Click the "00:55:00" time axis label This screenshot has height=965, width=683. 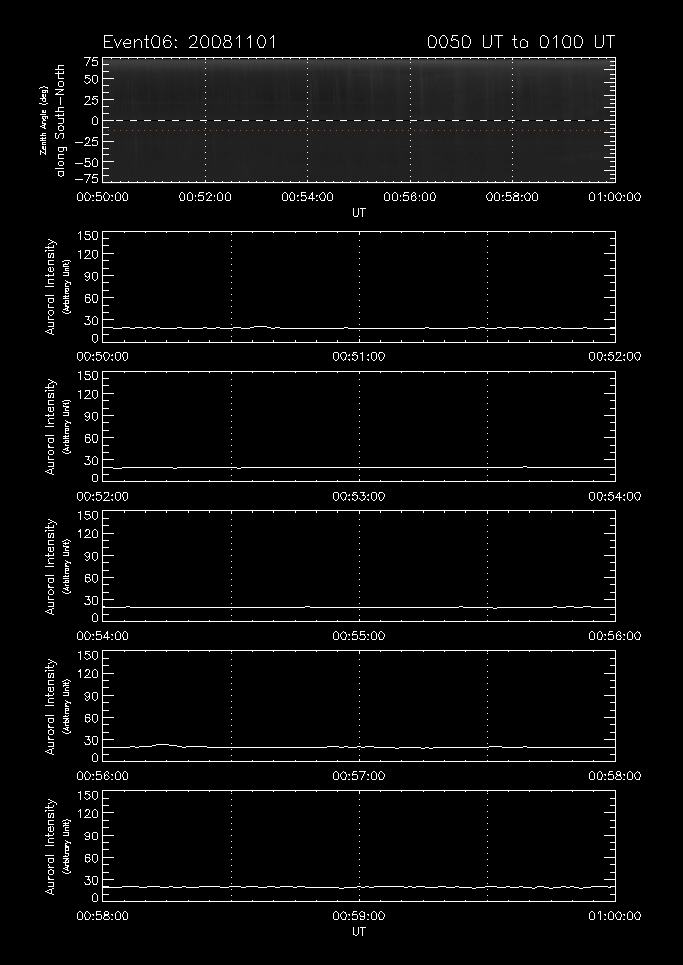coord(359,636)
